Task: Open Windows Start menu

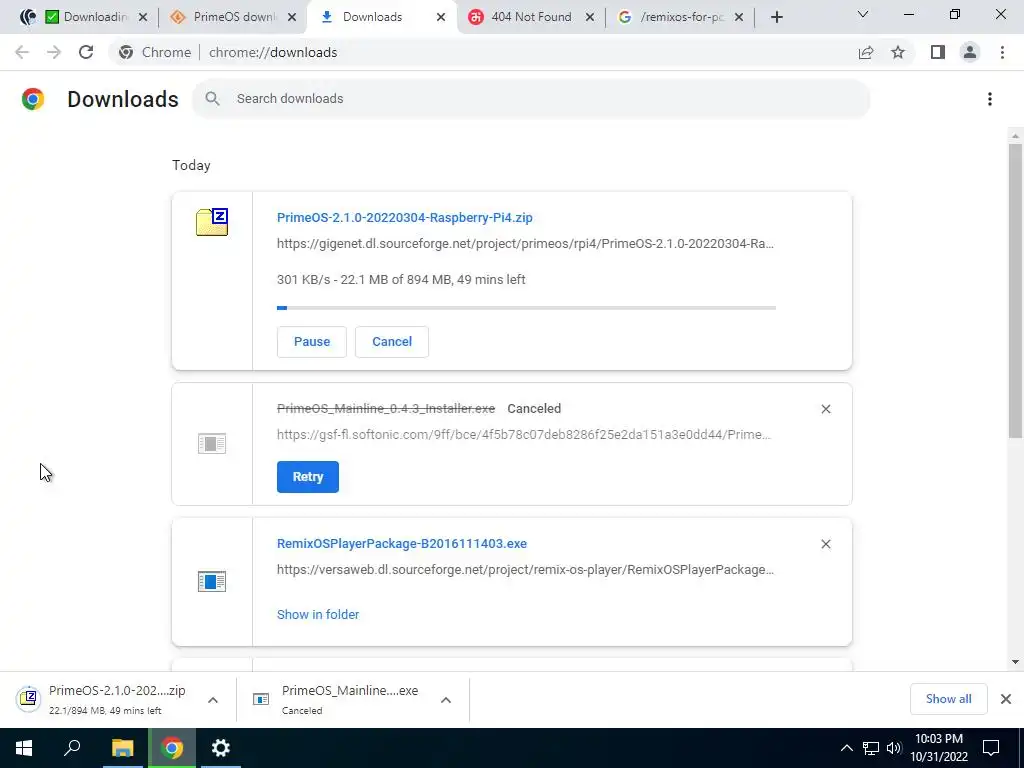Action: click(24, 748)
